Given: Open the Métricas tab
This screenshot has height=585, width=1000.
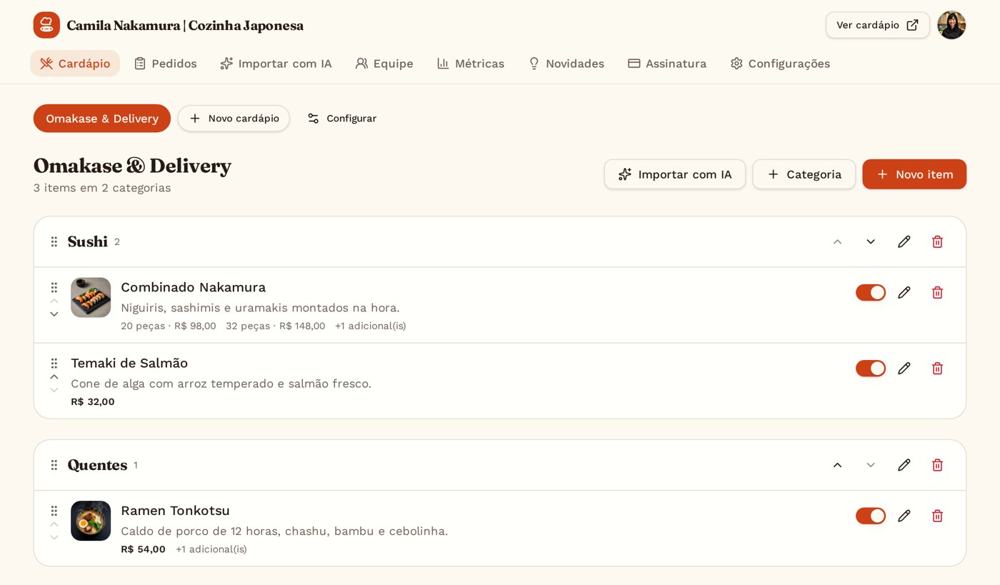Looking at the screenshot, I should pos(471,64).
